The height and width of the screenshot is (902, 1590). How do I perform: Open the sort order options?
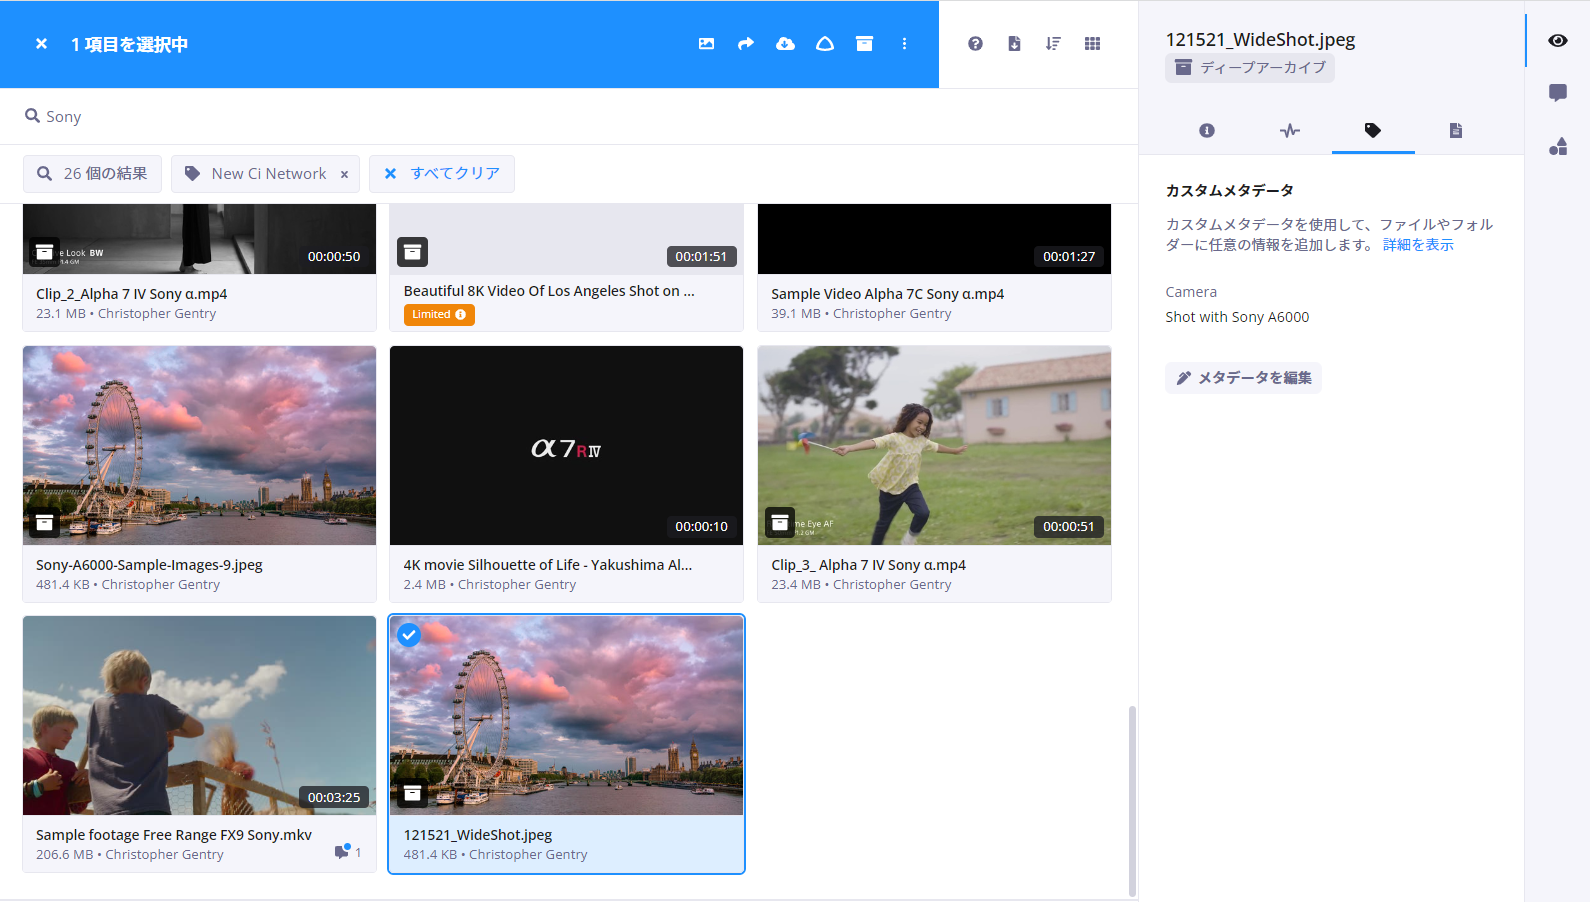(x=1053, y=44)
